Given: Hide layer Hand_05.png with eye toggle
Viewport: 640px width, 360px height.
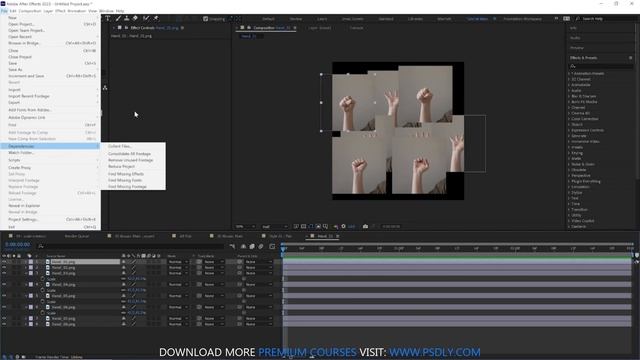Looking at the screenshot, I should pyautogui.click(x=4, y=296).
